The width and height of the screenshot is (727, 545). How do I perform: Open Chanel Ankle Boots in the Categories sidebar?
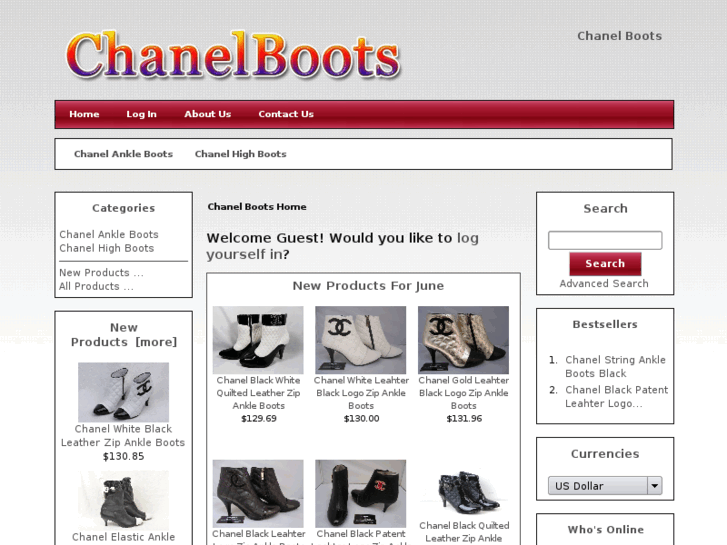109,234
